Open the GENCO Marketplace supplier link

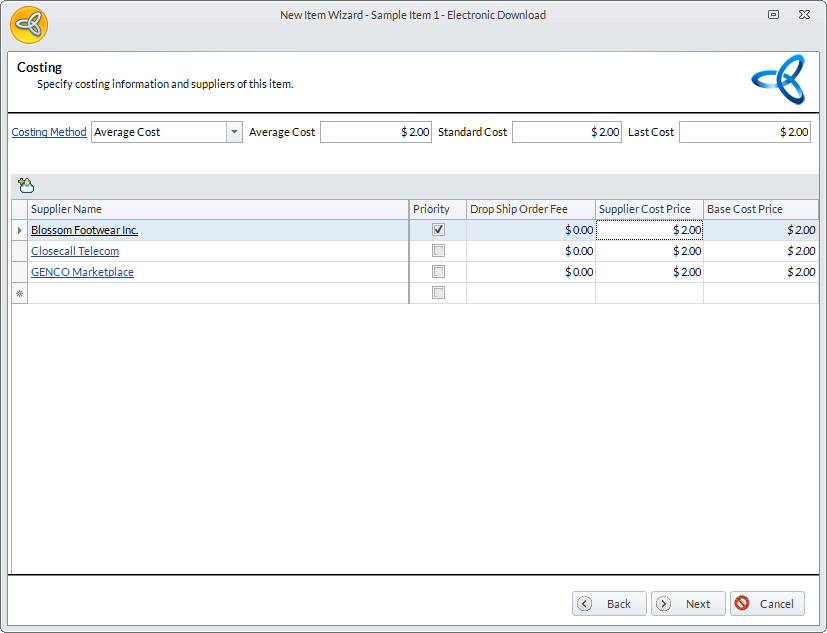82,272
